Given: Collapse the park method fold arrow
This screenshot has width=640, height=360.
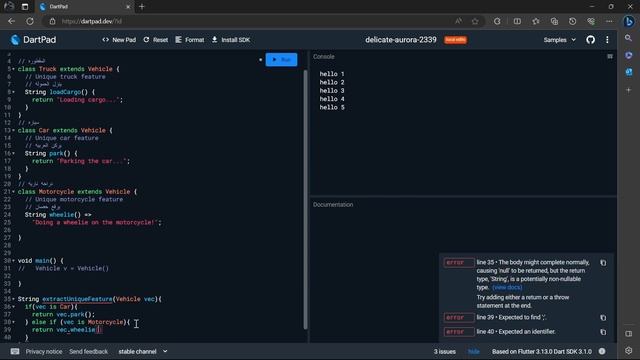Looking at the screenshot, I should click(x=13, y=153).
